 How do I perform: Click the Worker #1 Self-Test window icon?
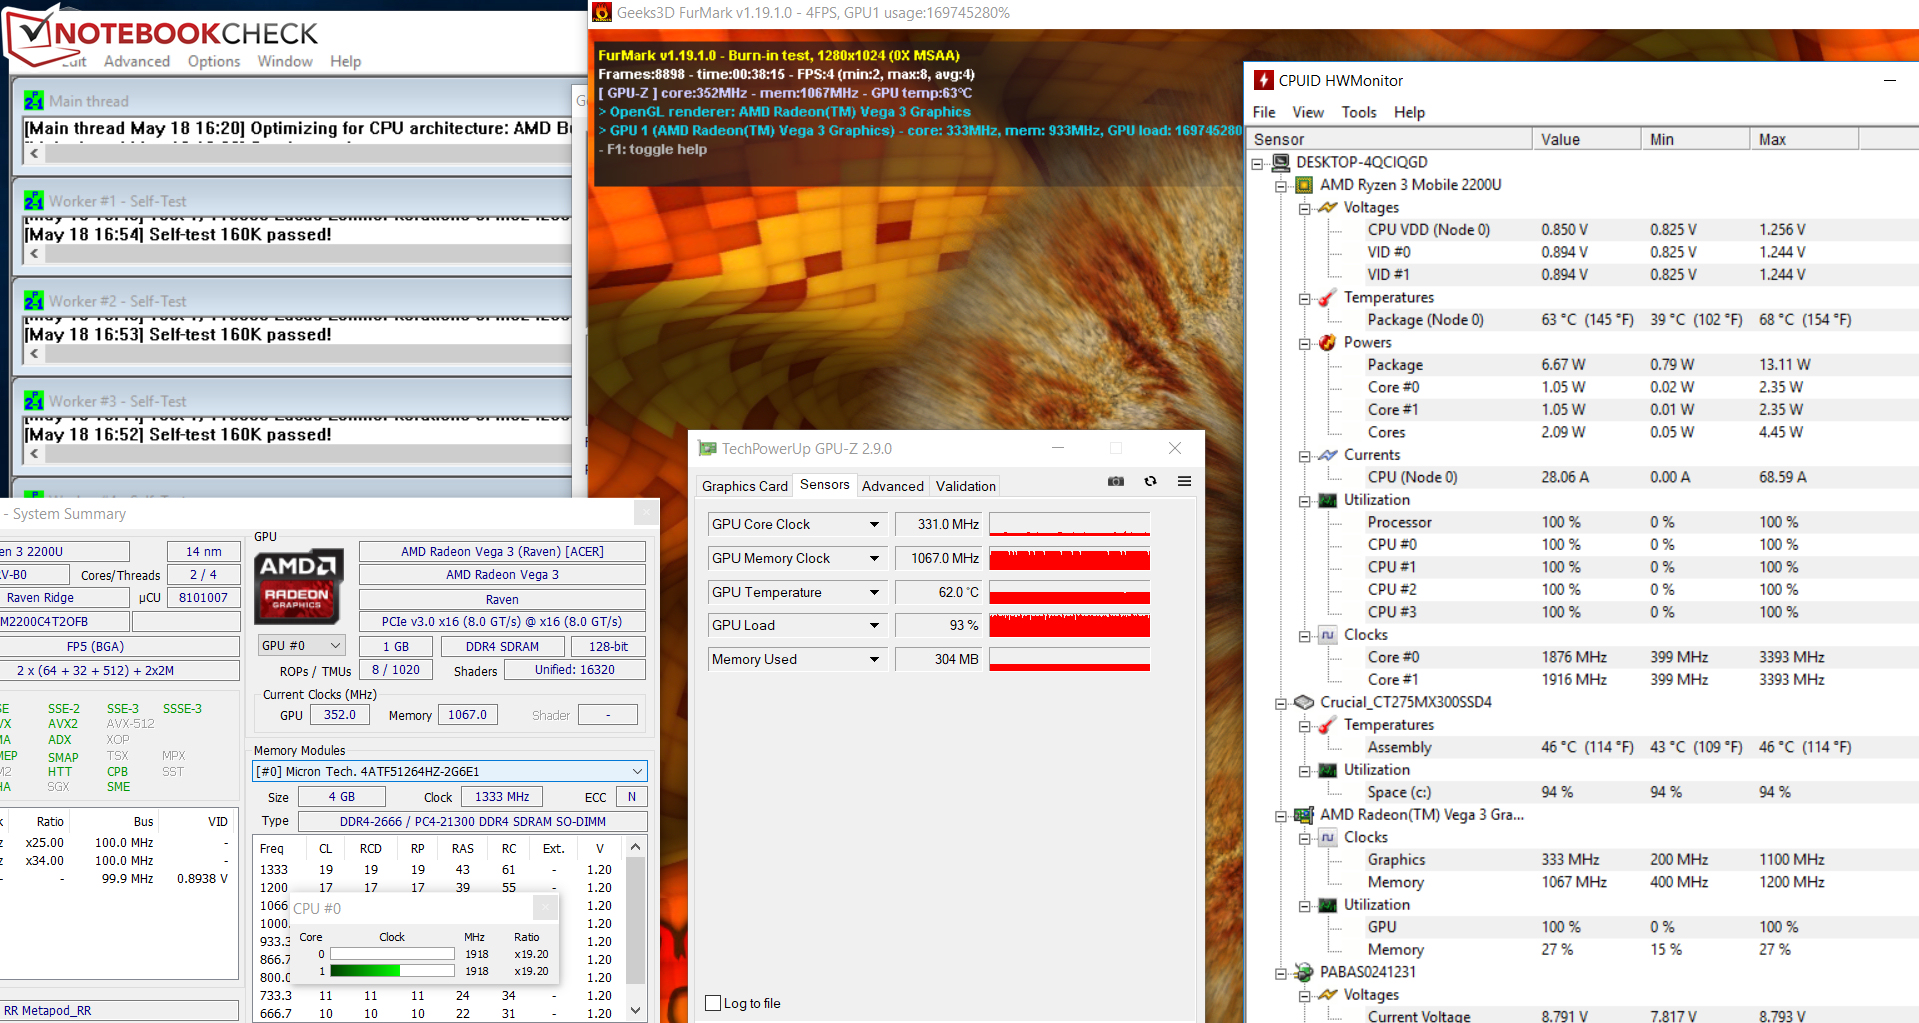click(34, 201)
